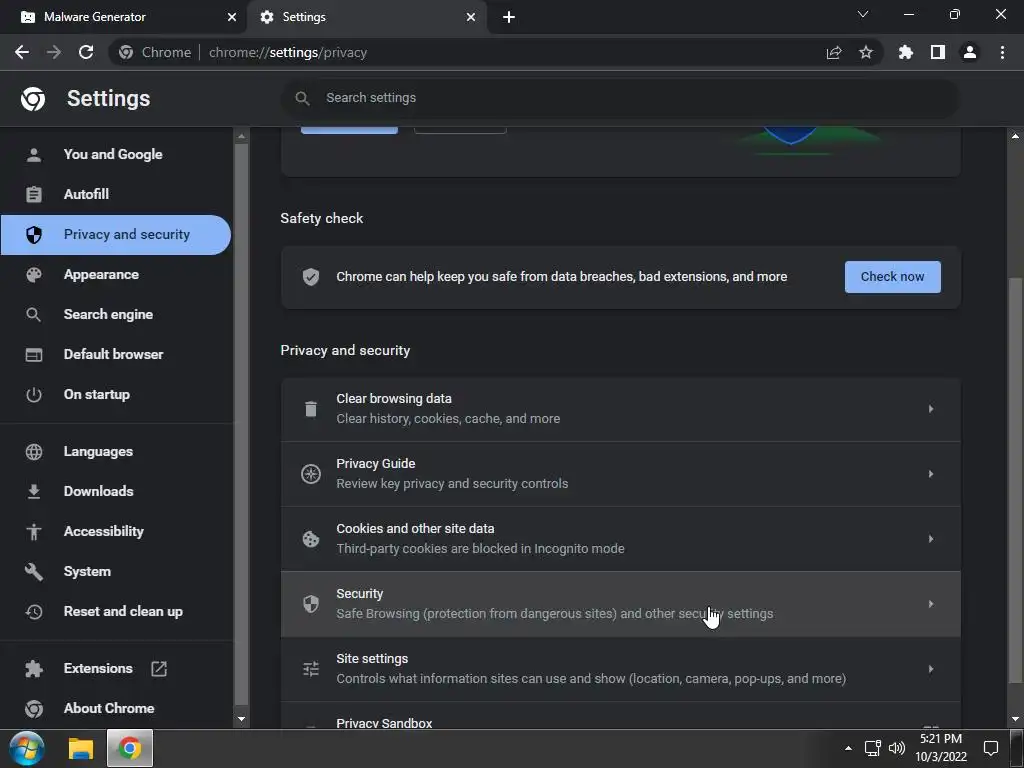This screenshot has height=768, width=1024.
Task: Click the forward navigation arrow
Action: click(54, 52)
